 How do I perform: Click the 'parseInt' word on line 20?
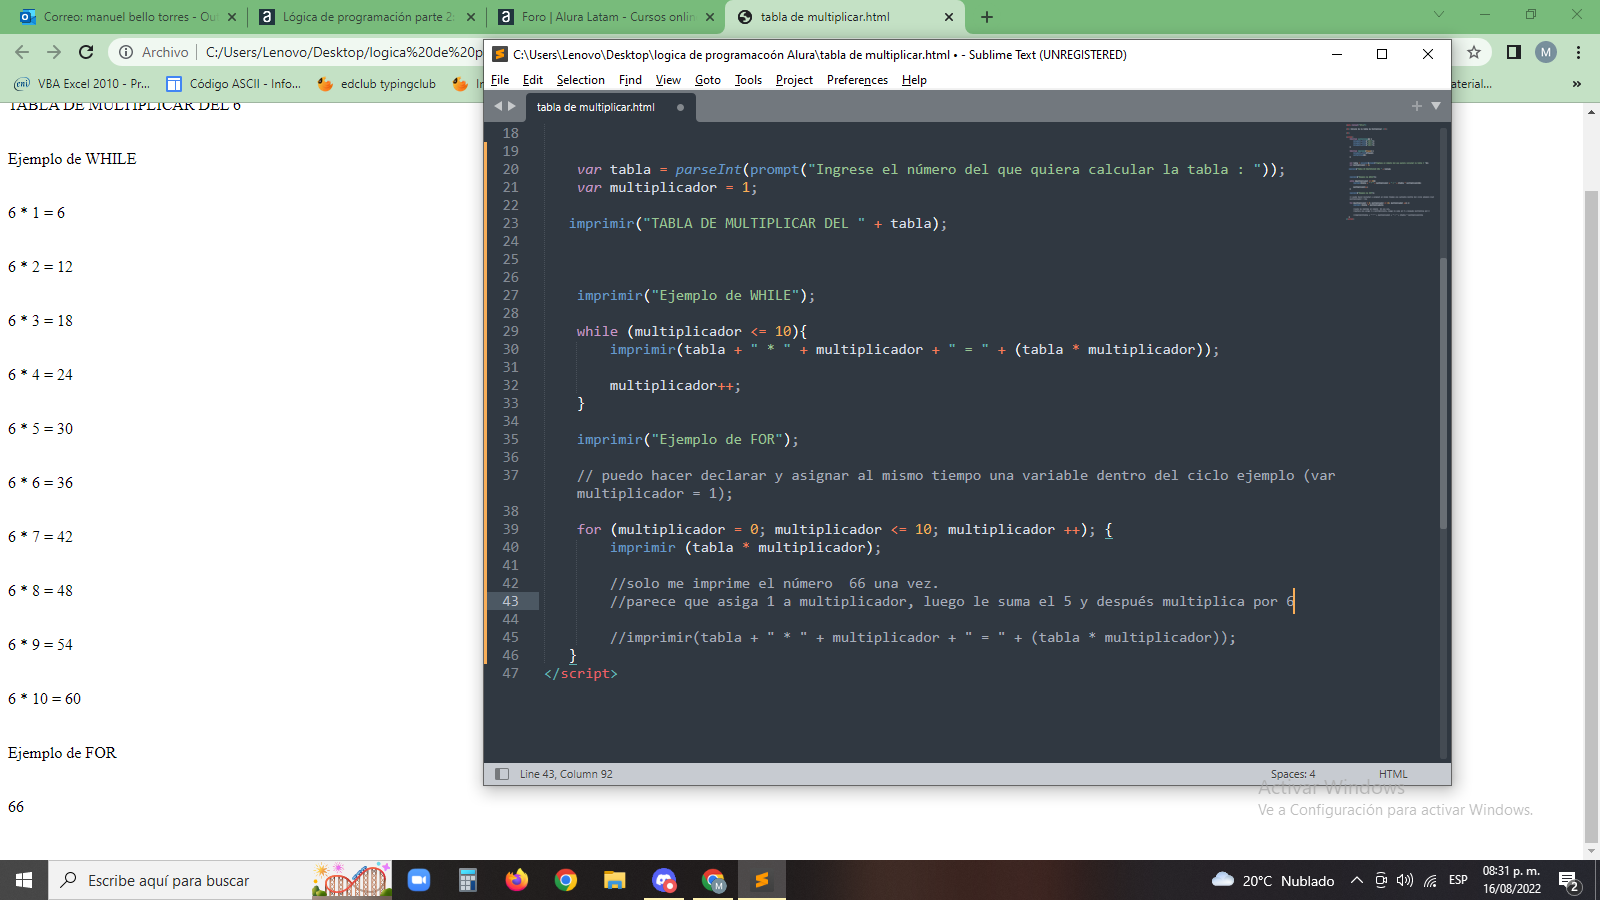coord(708,169)
